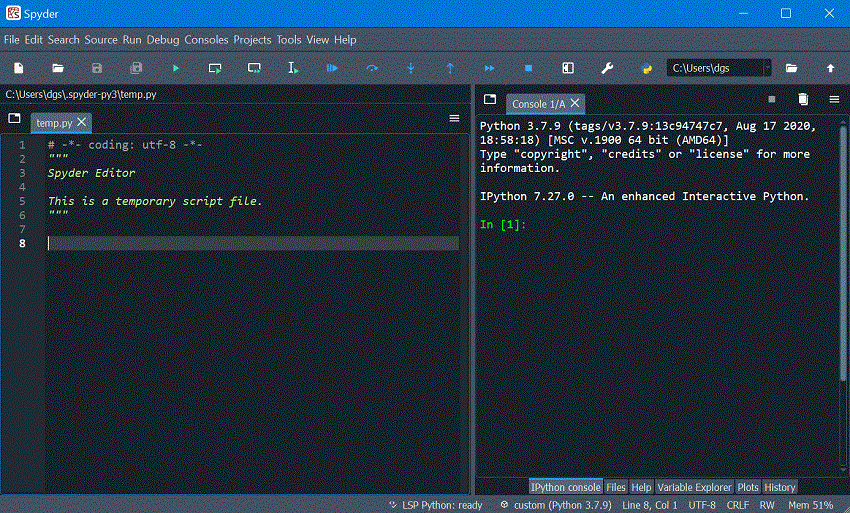Open Preferences with the wrench icon
This screenshot has width=850, height=513.
pos(607,68)
